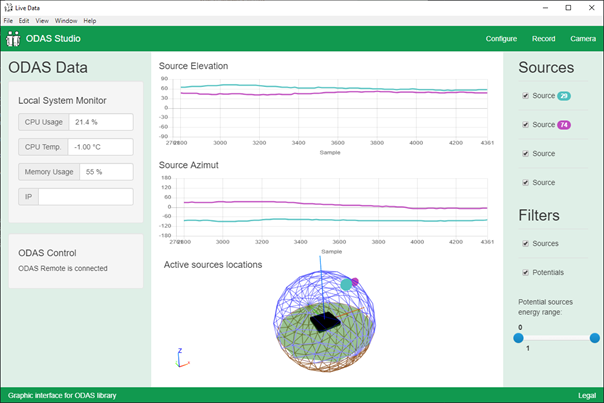Click the teal source sphere in 3D view
Screen dimensions: 604x403
tap(346, 284)
